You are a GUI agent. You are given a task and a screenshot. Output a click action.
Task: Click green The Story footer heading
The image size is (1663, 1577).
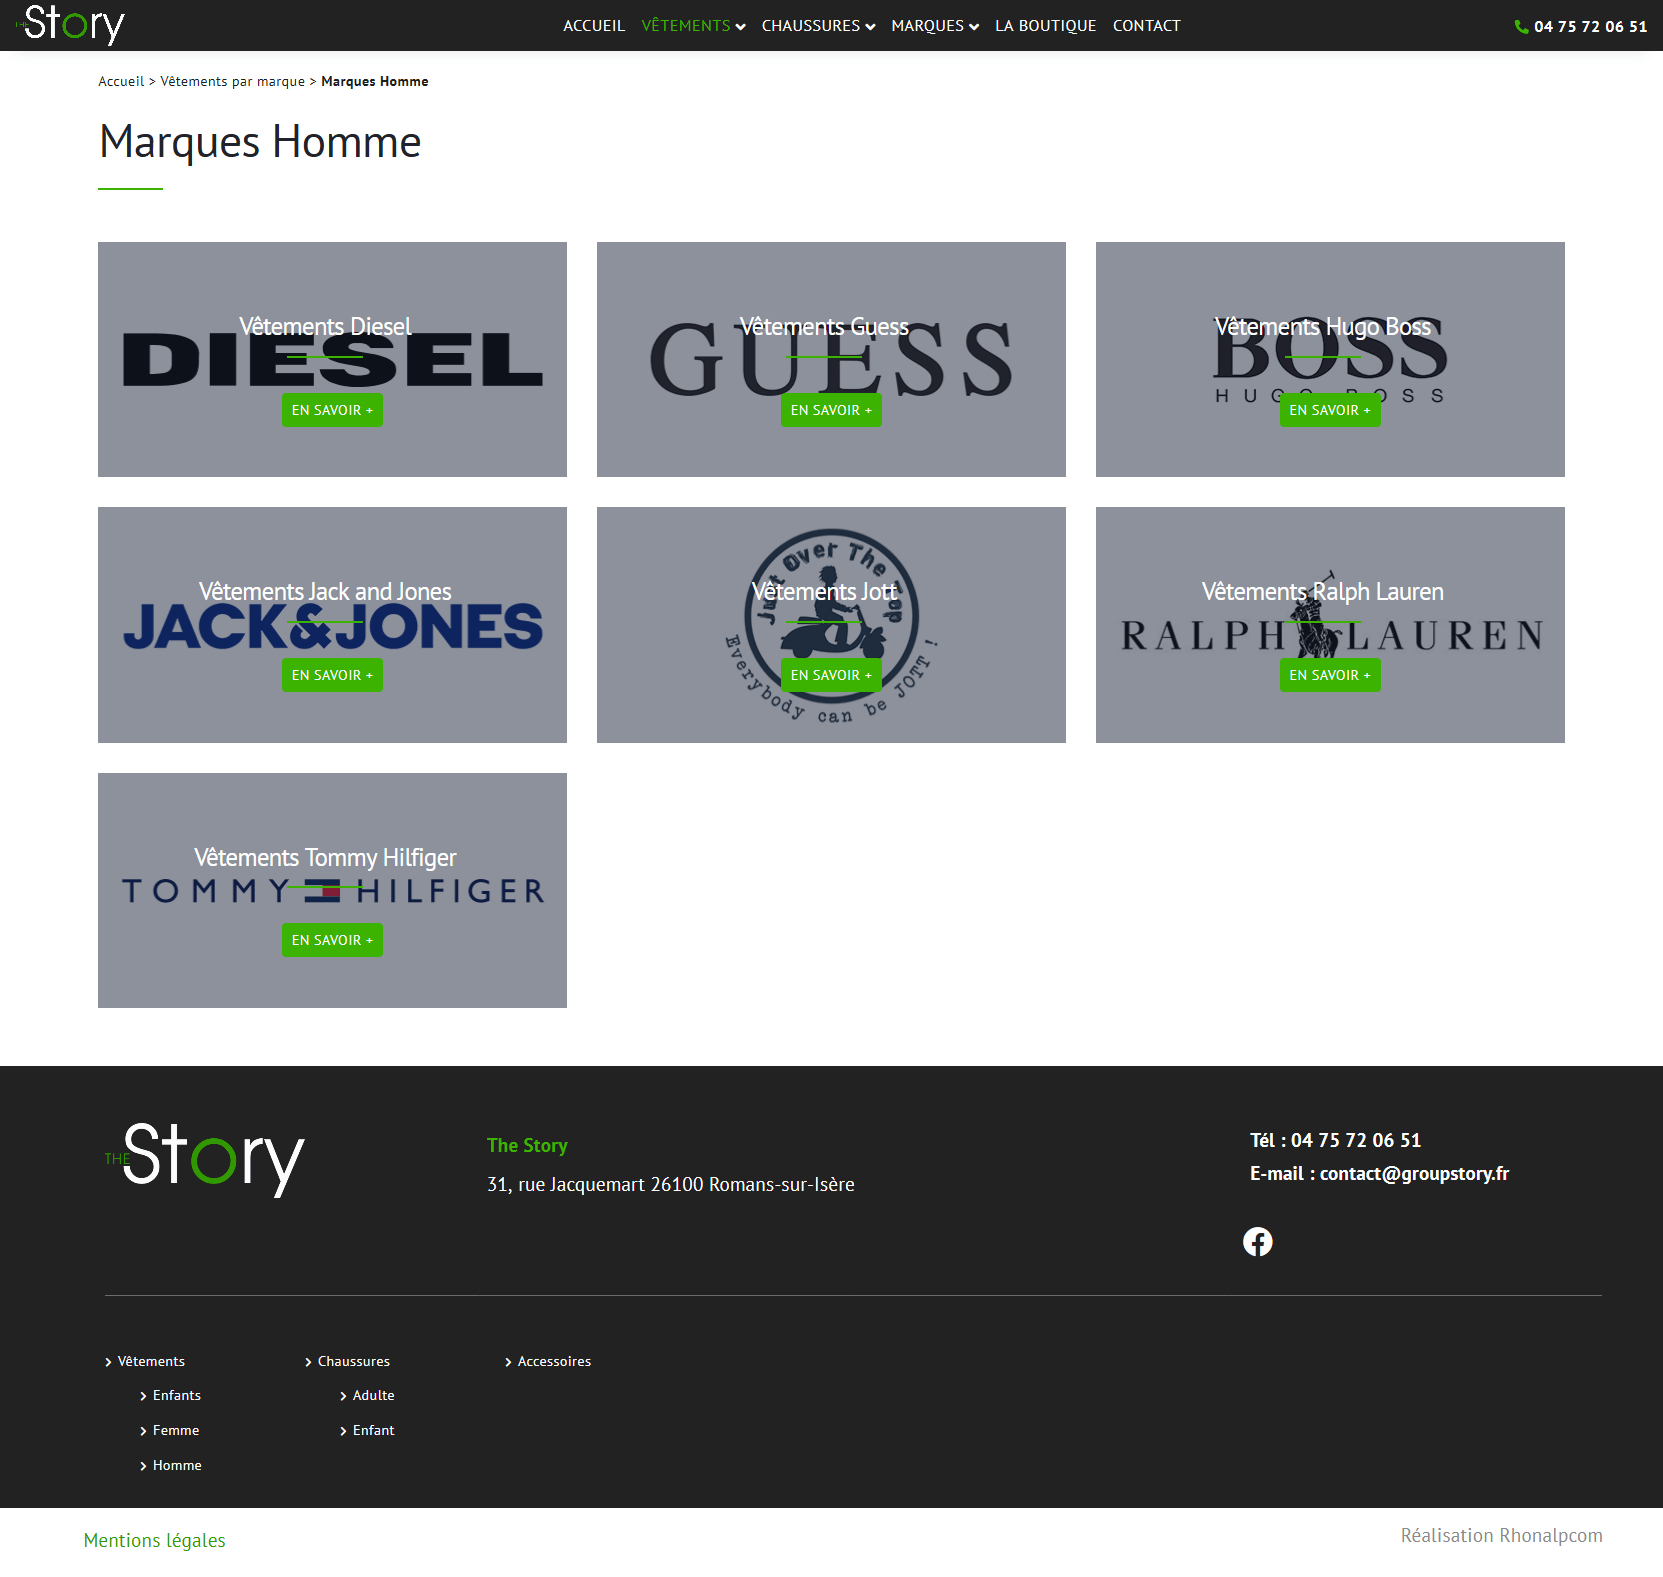tap(527, 1145)
